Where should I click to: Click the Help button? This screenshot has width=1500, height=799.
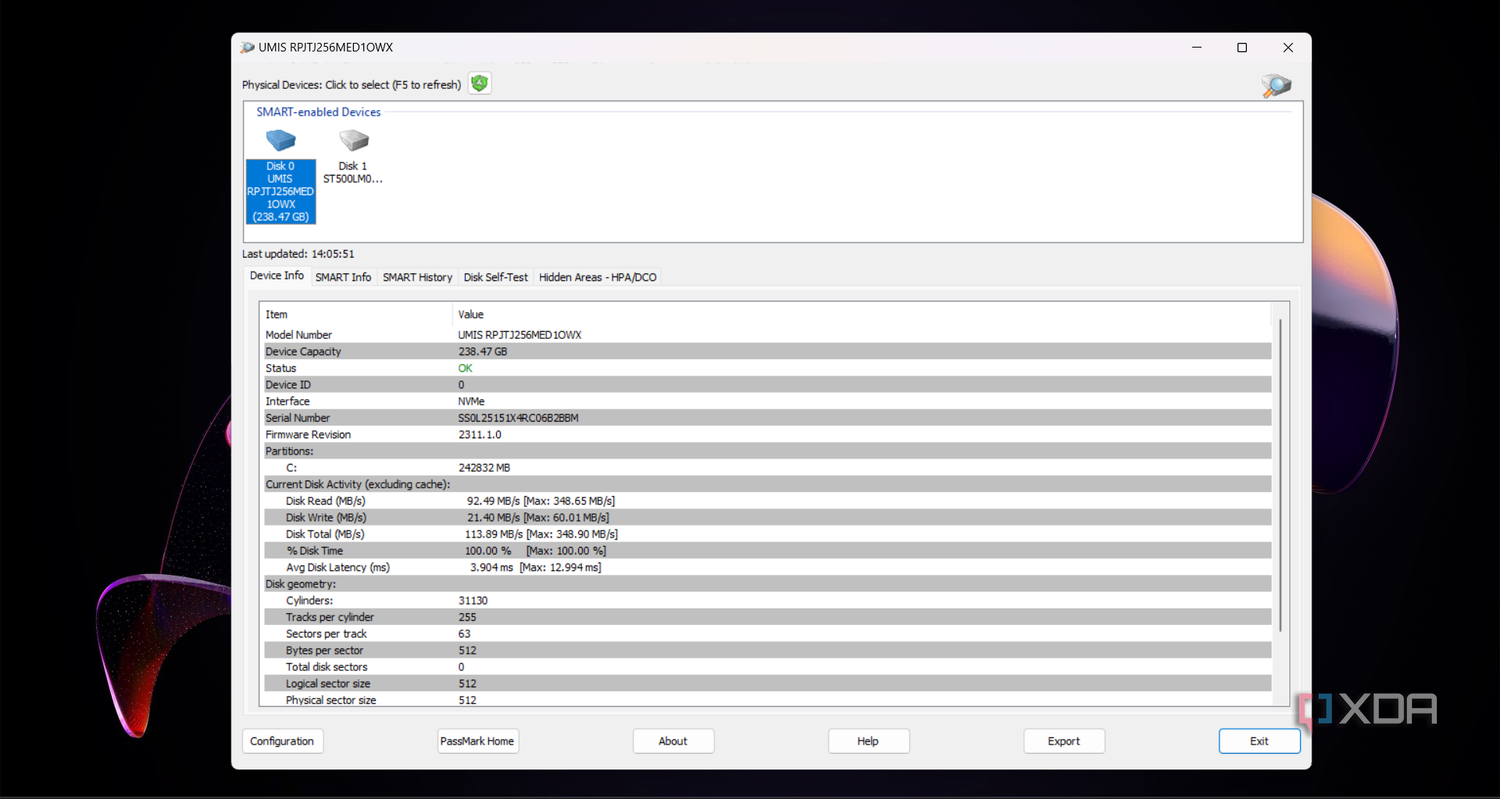point(868,741)
